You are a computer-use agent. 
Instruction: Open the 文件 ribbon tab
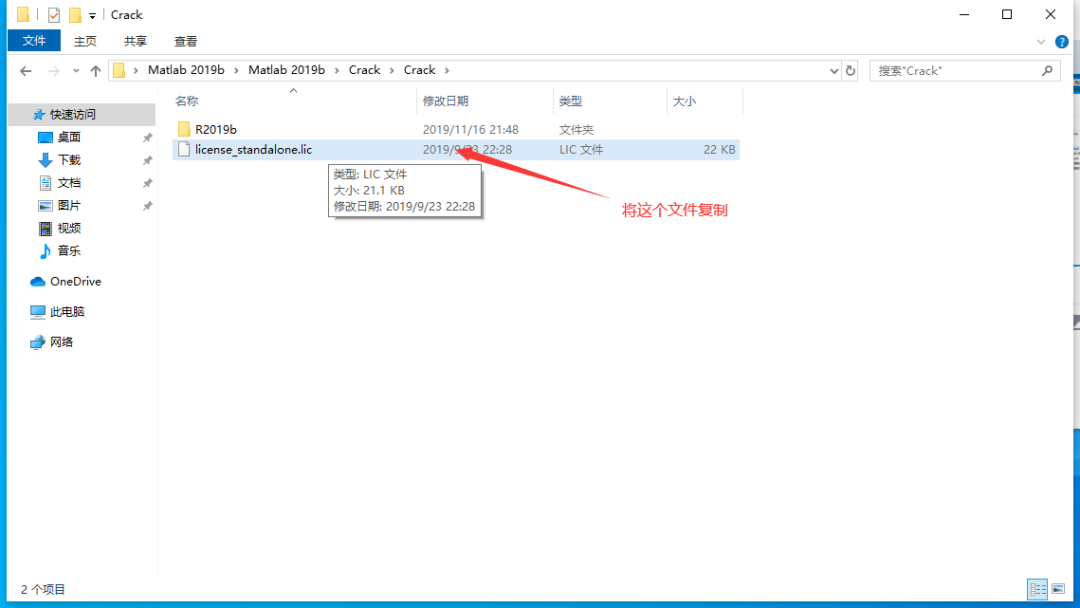pyautogui.click(x=34, y=41)
